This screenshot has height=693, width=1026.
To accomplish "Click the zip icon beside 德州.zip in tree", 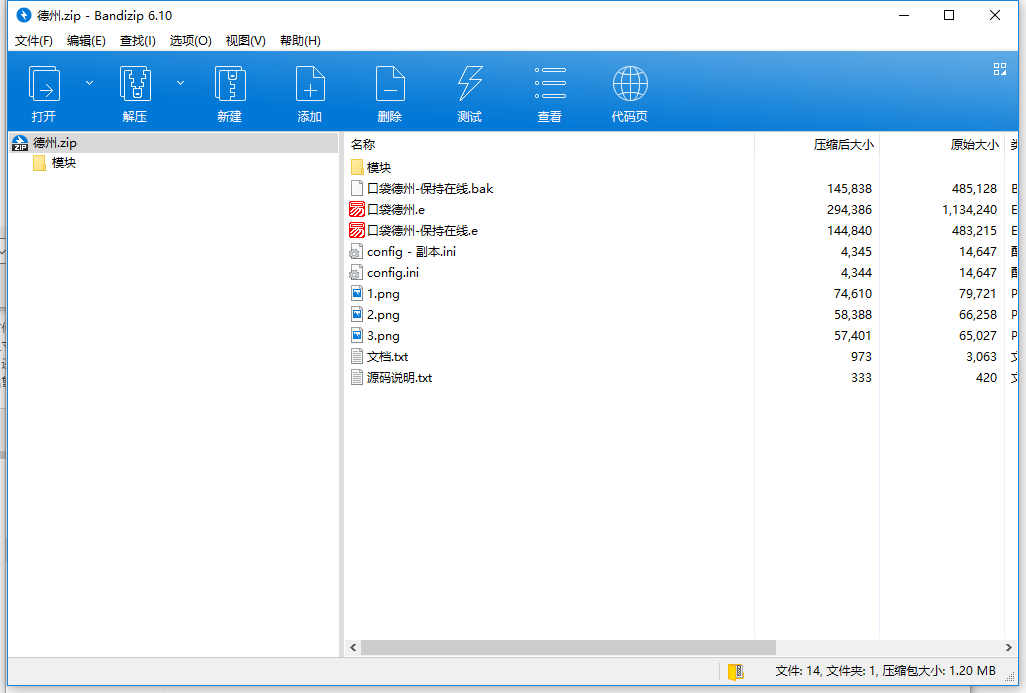I will point(20,143).
